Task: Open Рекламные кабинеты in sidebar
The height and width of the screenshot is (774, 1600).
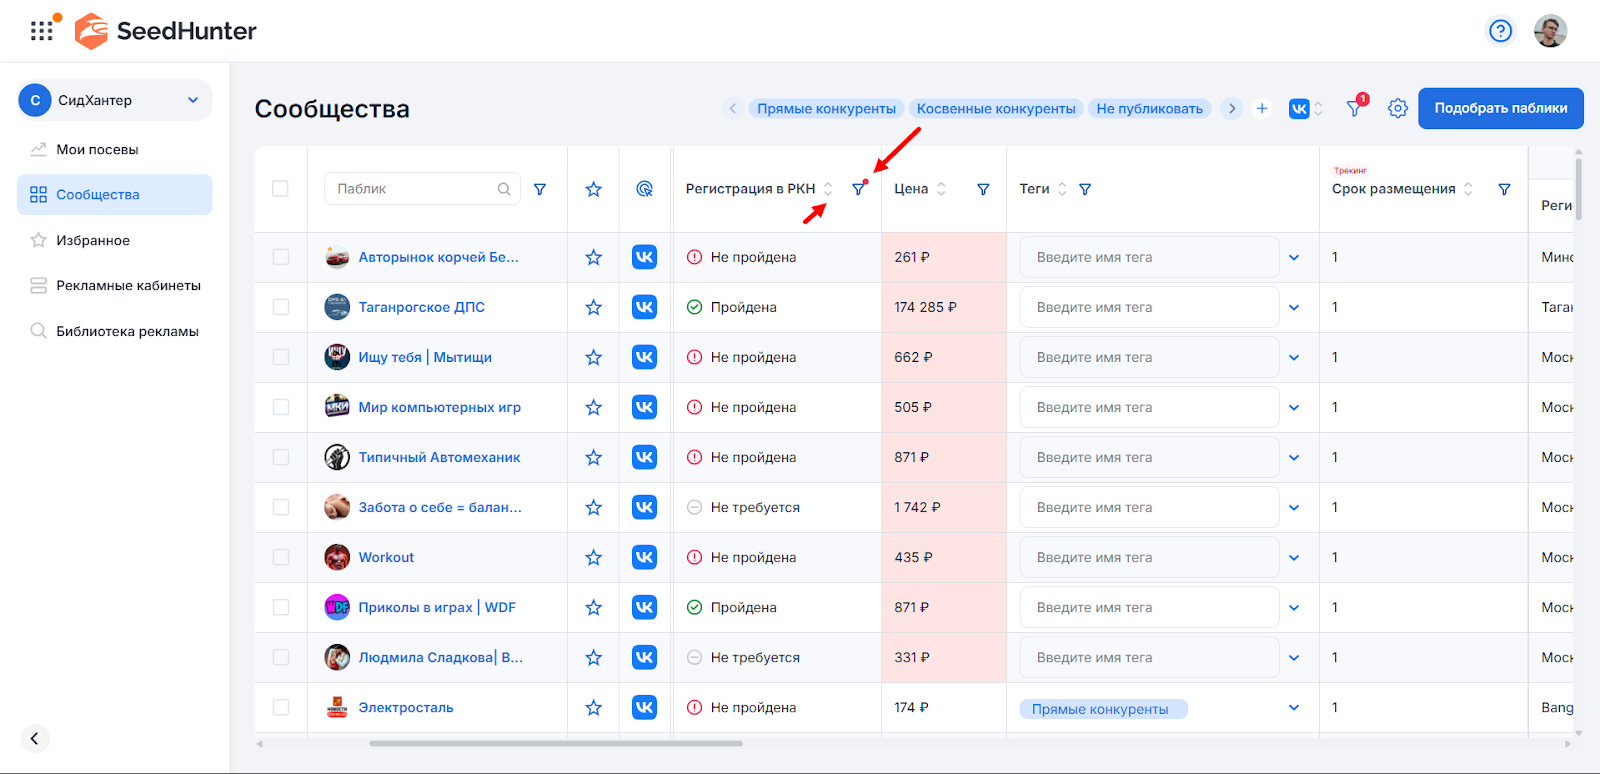Action: (128, 285)
